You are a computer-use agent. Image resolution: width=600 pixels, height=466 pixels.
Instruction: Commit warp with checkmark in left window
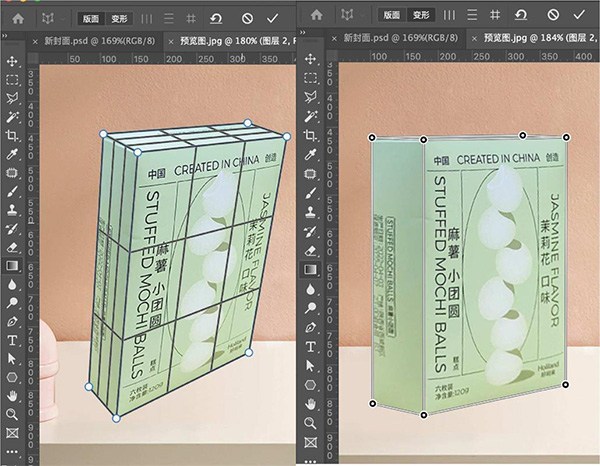click(x=272, y=18)
